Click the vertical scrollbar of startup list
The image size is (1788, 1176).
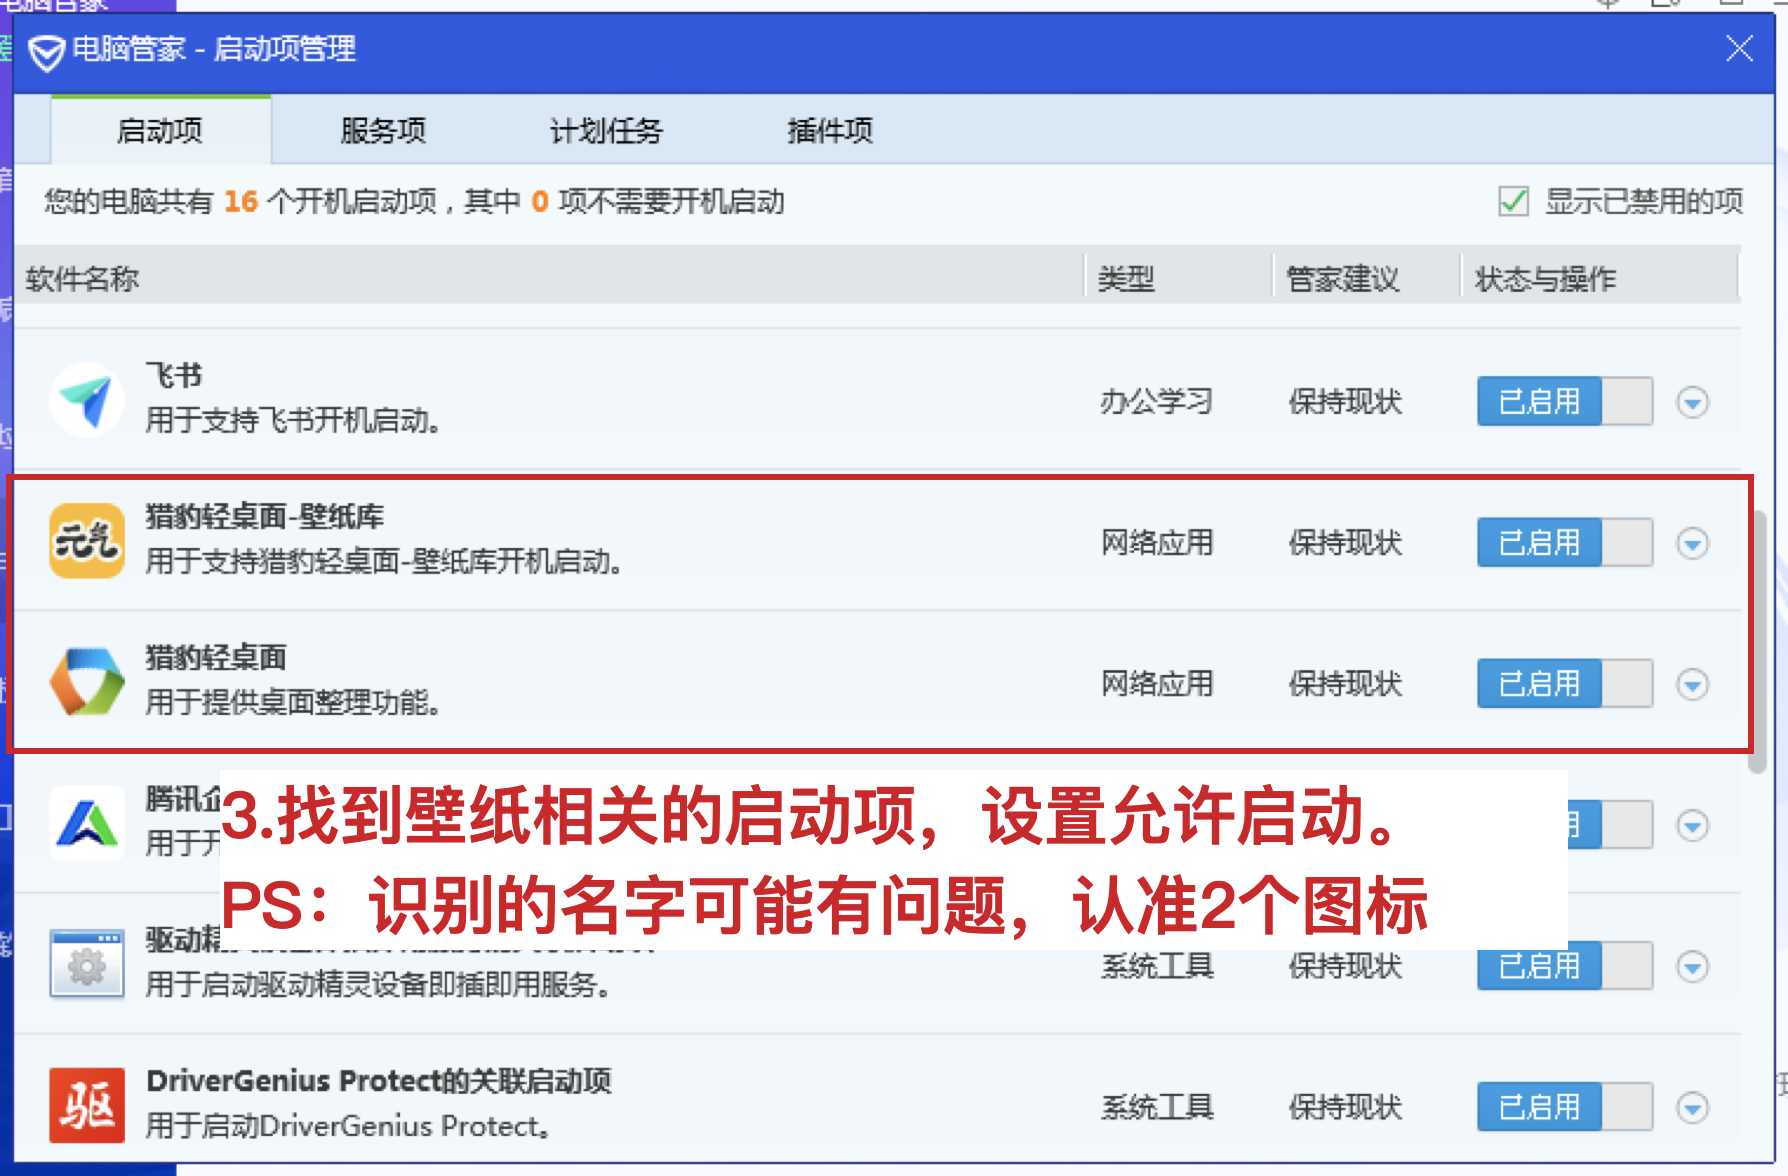click(1757, 641)
